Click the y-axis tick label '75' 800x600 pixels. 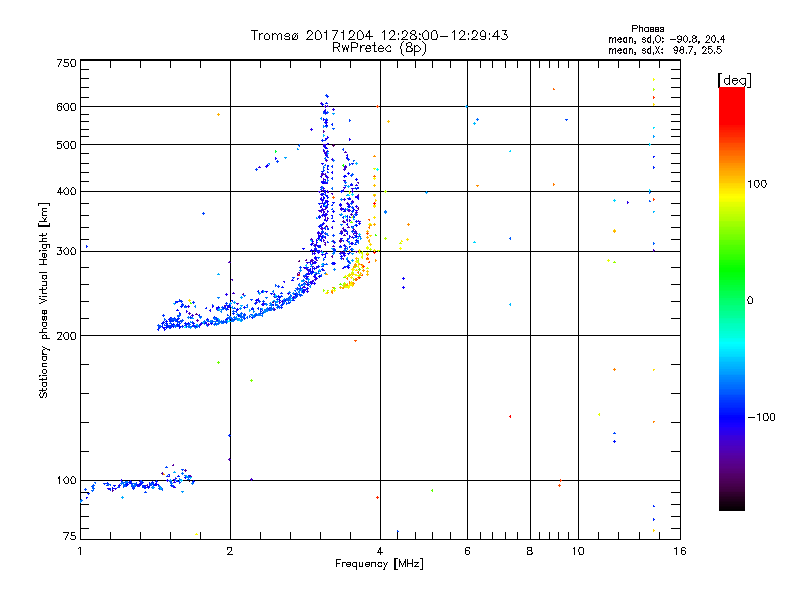(70, 536)
